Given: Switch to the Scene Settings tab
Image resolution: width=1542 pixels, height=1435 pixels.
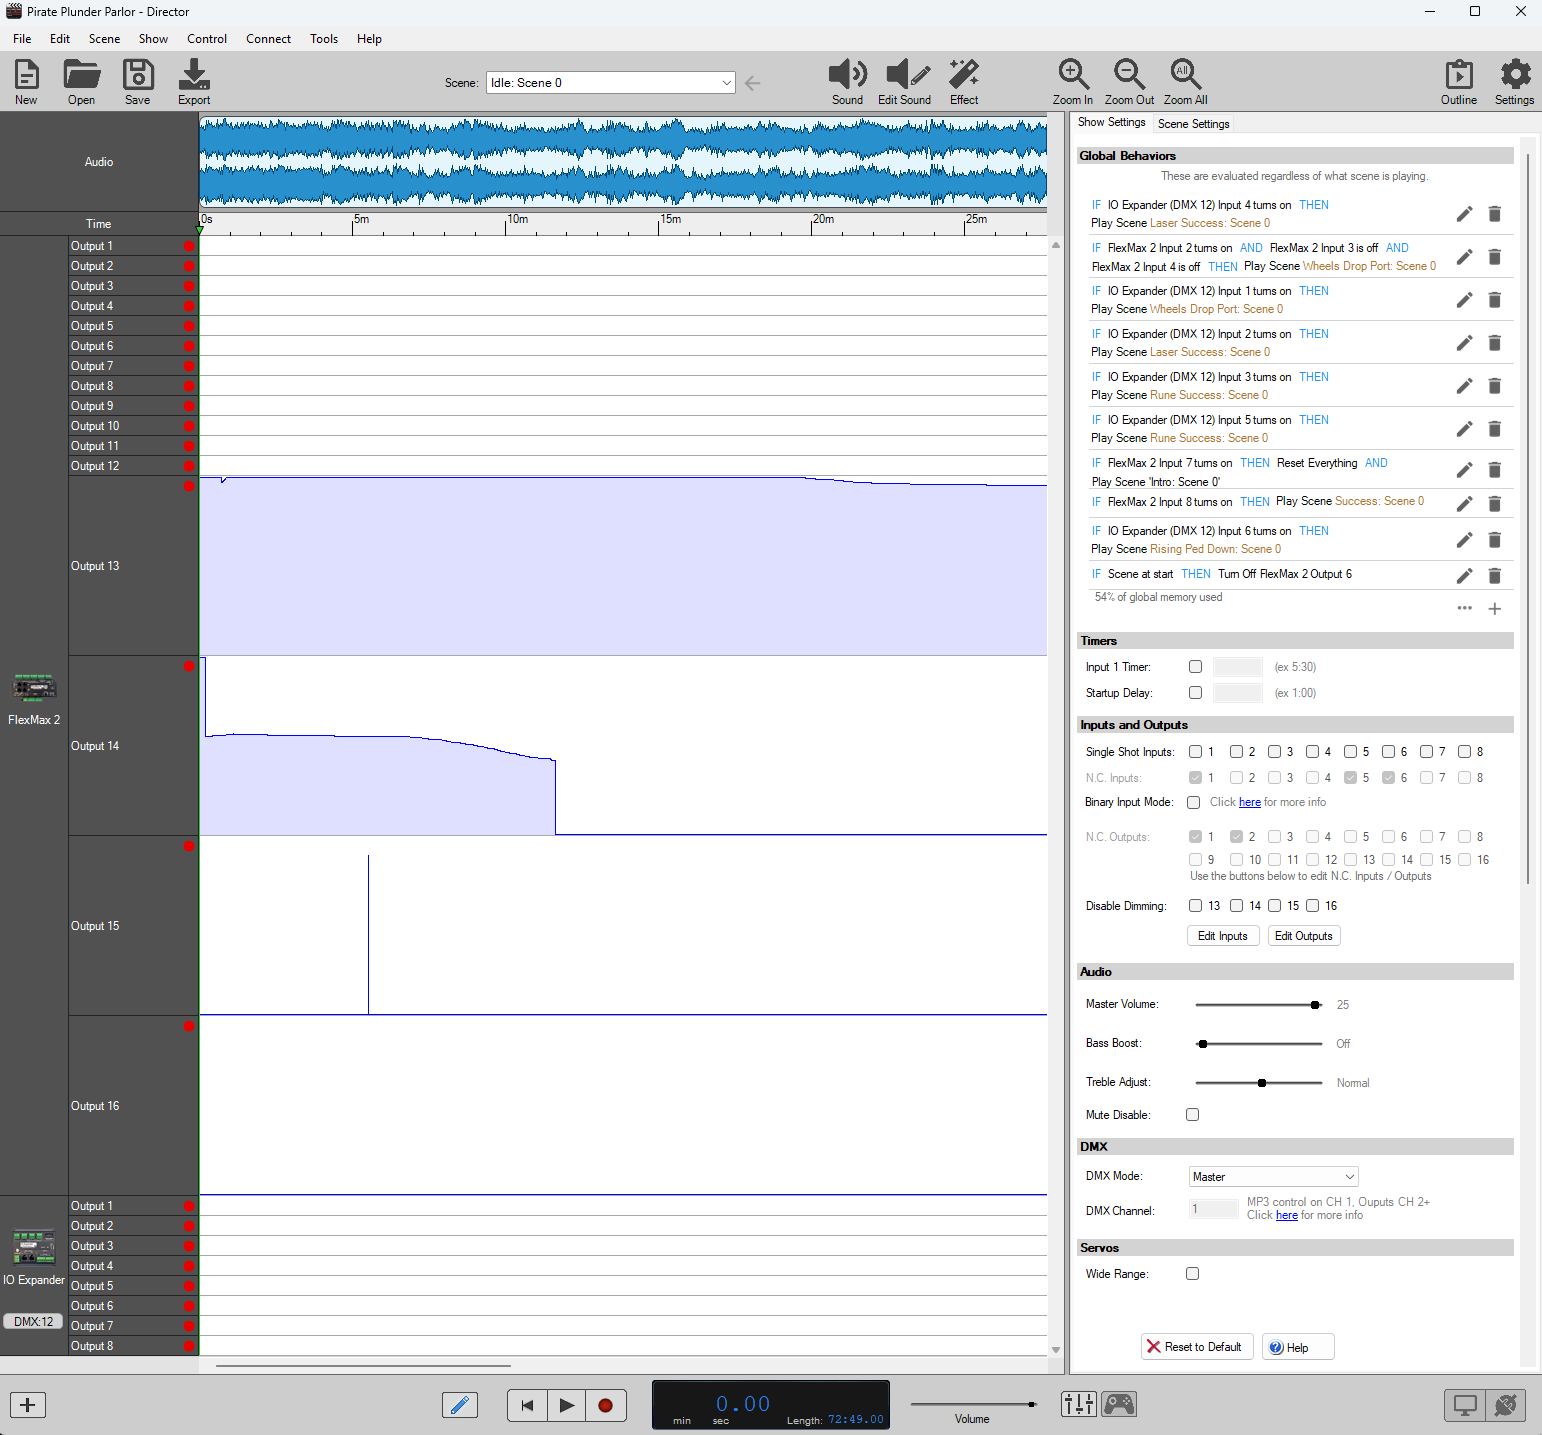Looking at the screenshot, I should [x=1193, y=124].
